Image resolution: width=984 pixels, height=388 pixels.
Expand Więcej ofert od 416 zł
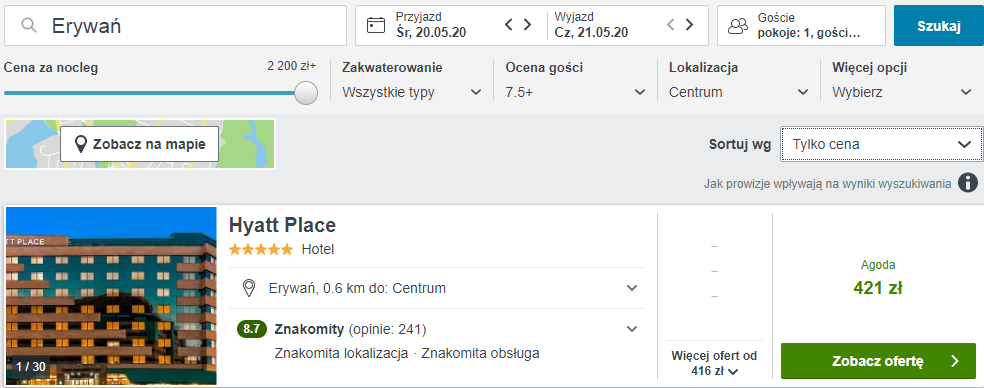tap(714, 363)
